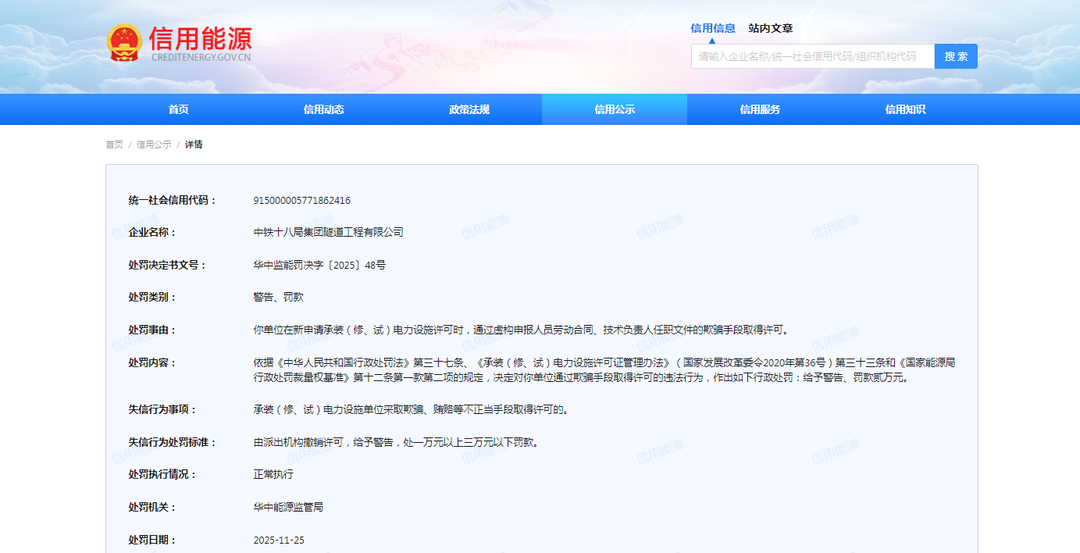The image size is (1080, 553).
Task: Click the 处罚日期 label
Action: (x=152, y=540)
